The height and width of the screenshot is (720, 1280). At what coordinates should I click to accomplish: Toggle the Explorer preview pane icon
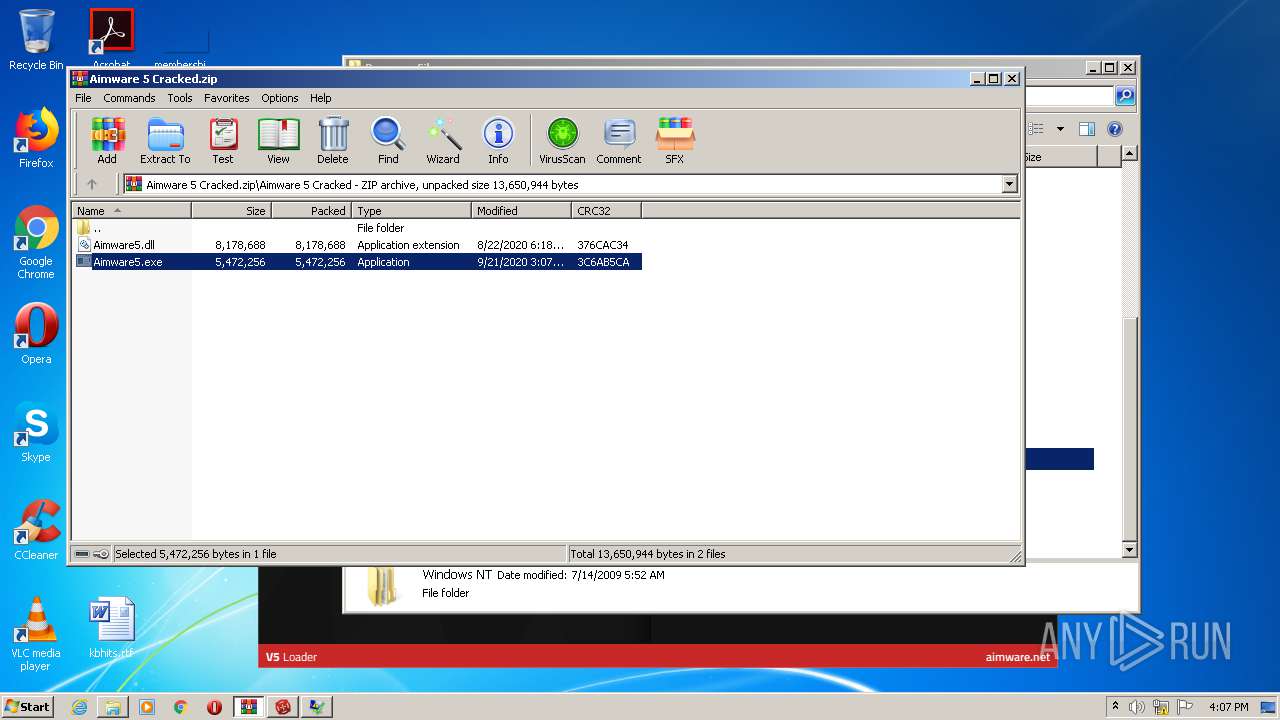[x=1087, y=129]
